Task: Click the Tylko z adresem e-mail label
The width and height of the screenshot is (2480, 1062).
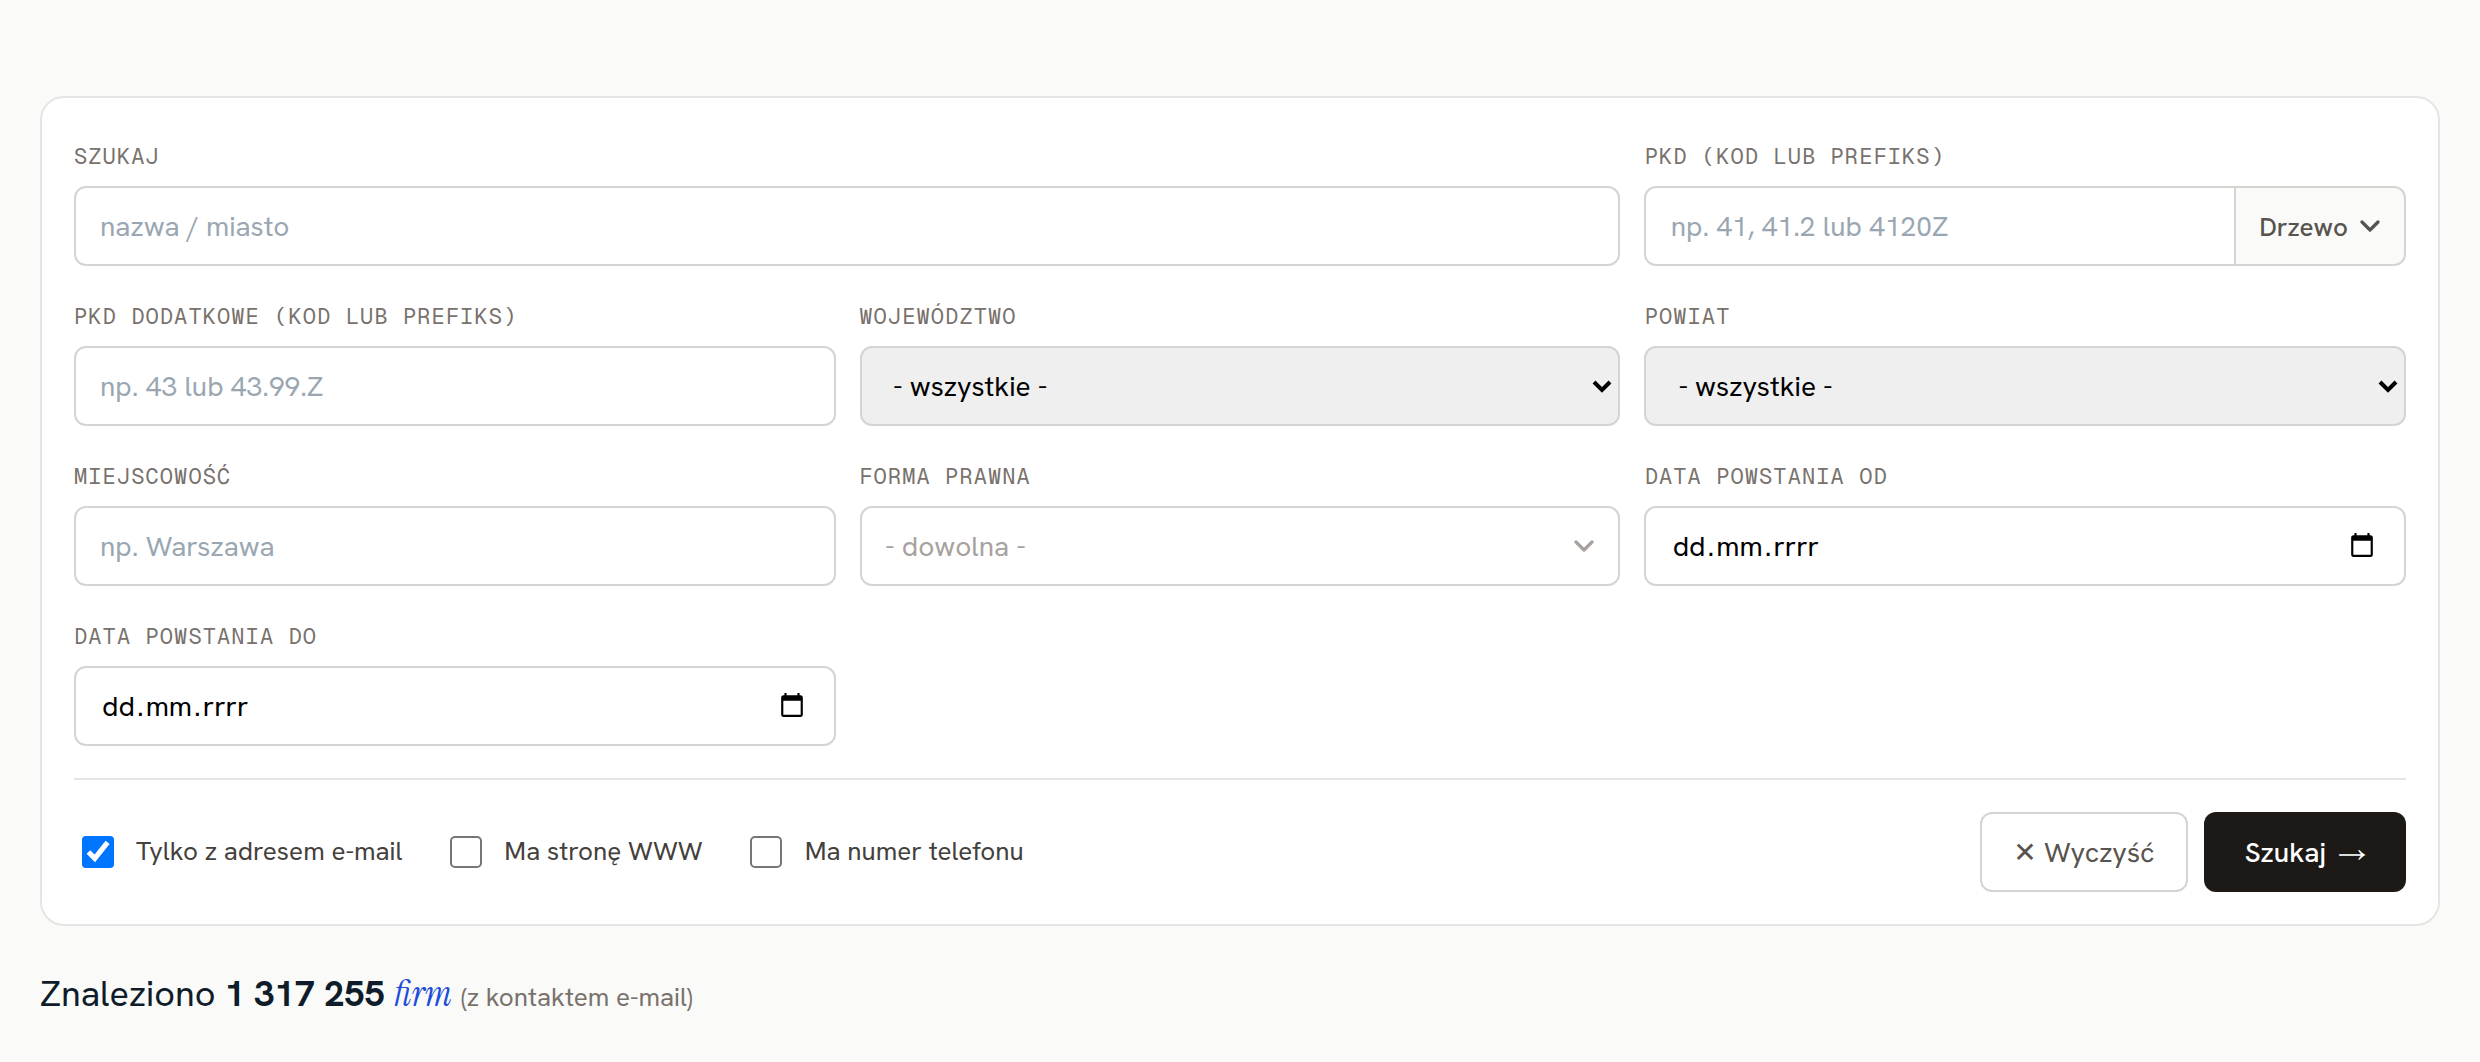Action: point(269,852)
